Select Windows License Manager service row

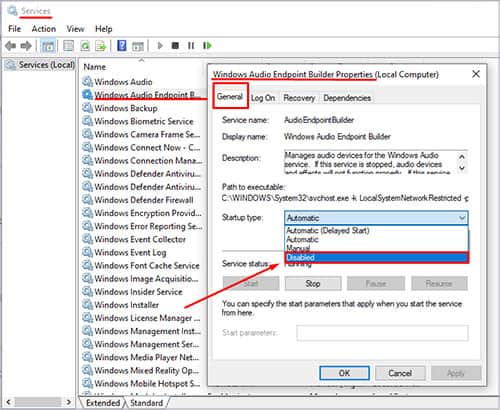coord(142,318)
